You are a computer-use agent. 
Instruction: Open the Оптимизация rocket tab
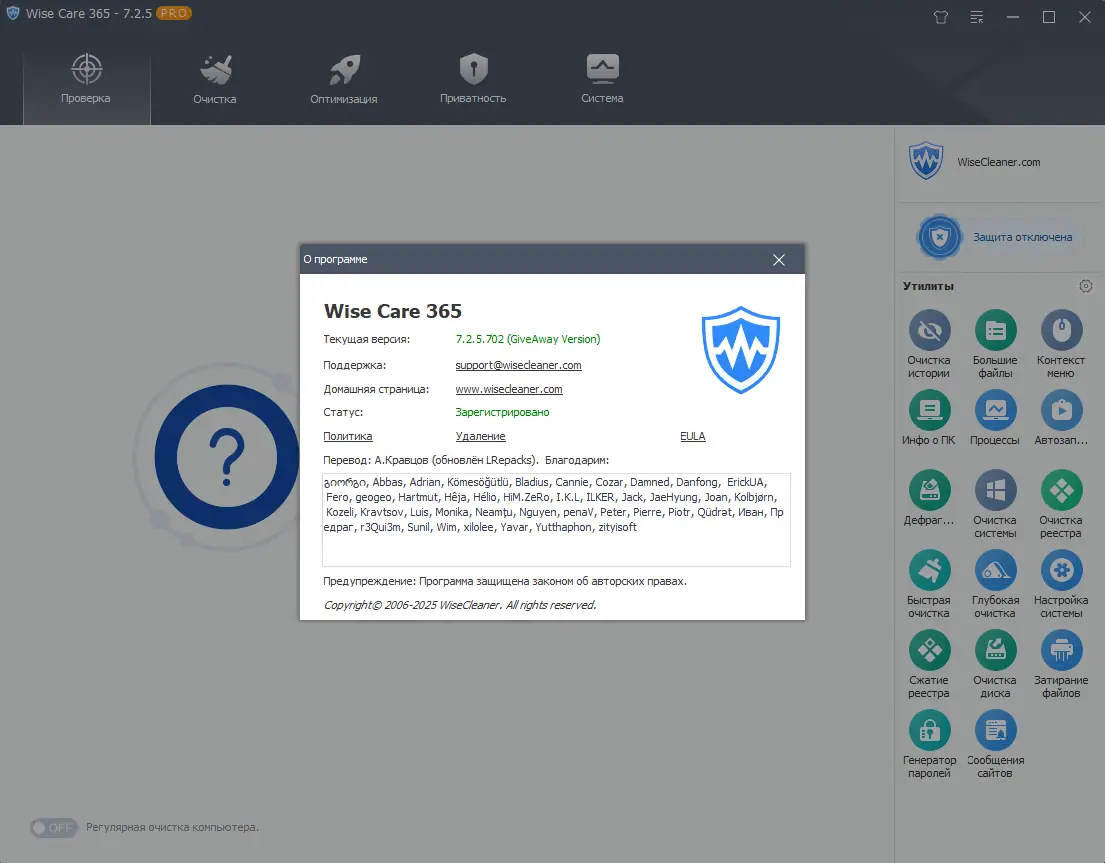344,80
